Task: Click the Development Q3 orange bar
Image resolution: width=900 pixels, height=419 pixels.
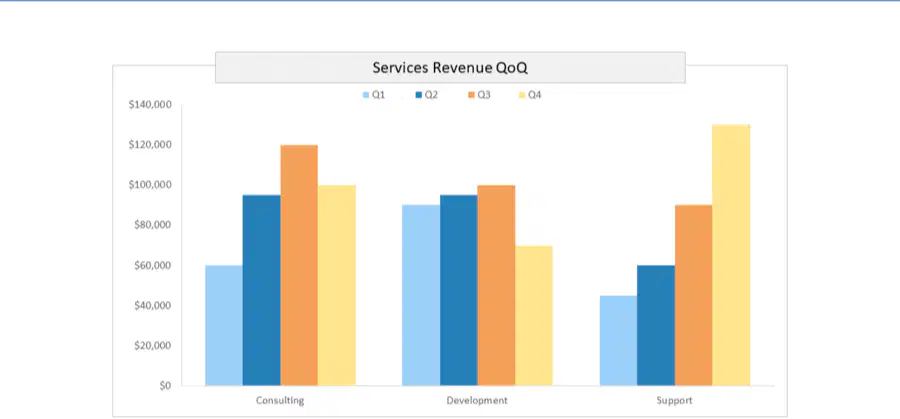Action: (x=496, y=285)
